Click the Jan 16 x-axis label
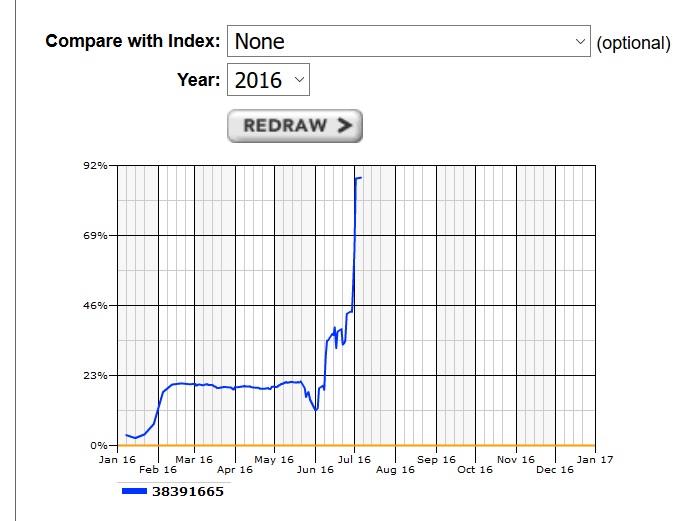692x521 pixels. (117, 460)
